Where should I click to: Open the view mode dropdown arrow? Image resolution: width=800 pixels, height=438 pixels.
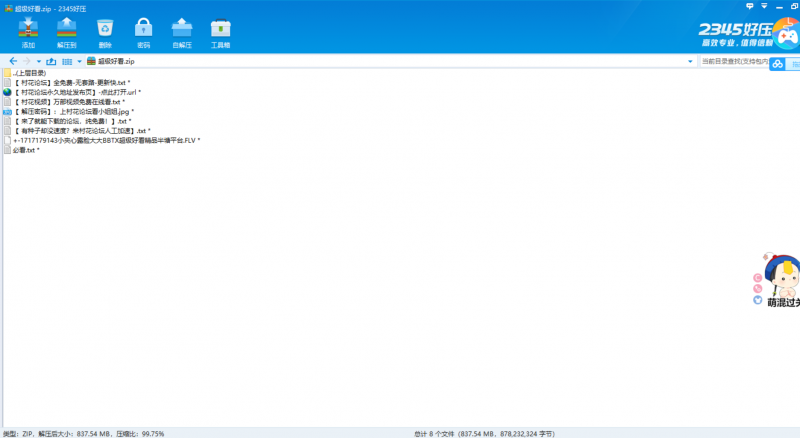(80, 62)
